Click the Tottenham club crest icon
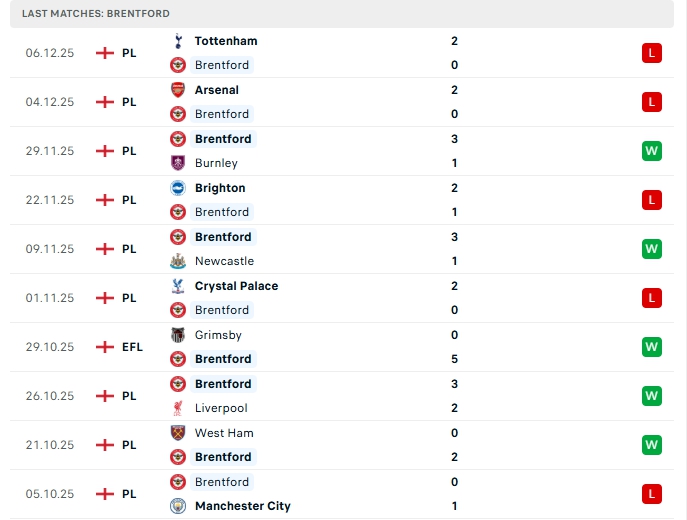 click(x=178, y=41)
